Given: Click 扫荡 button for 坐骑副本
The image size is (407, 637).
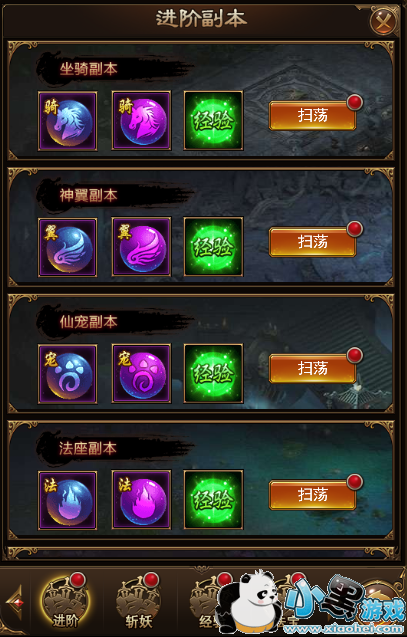Looking at the screenshot, I should 312,116.
